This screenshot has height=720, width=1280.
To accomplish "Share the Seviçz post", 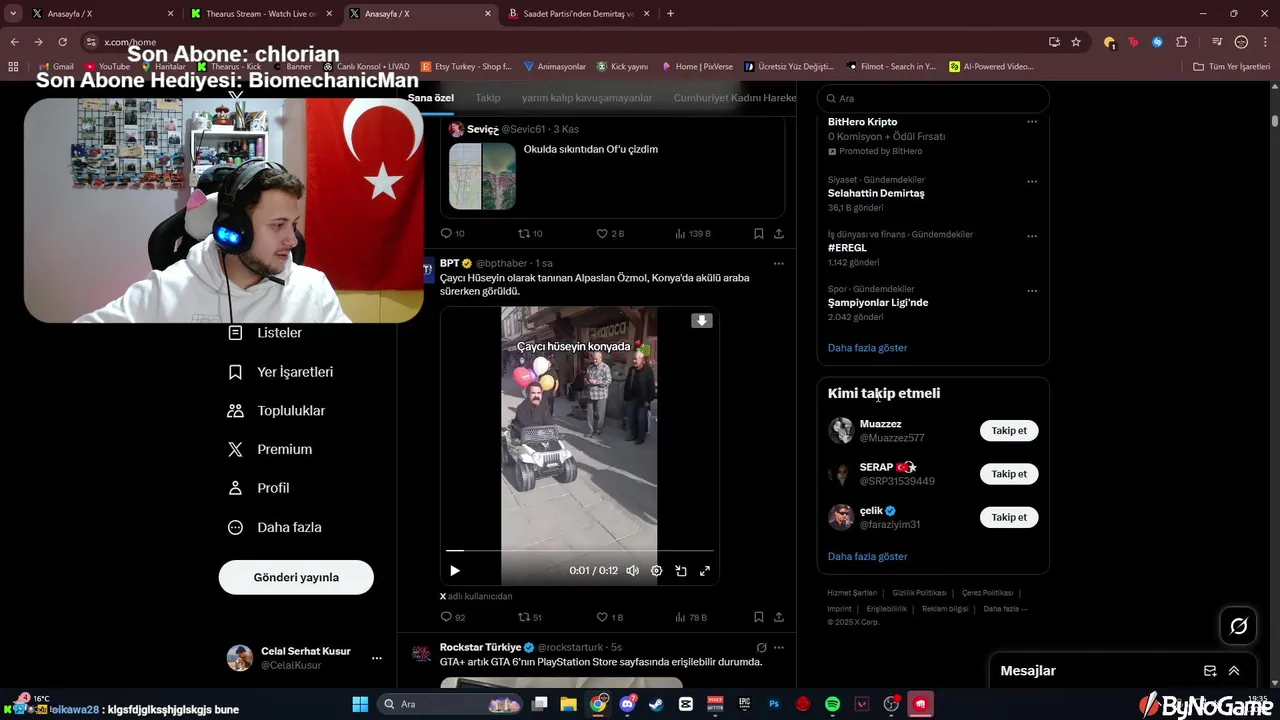I will pos(779,233).
